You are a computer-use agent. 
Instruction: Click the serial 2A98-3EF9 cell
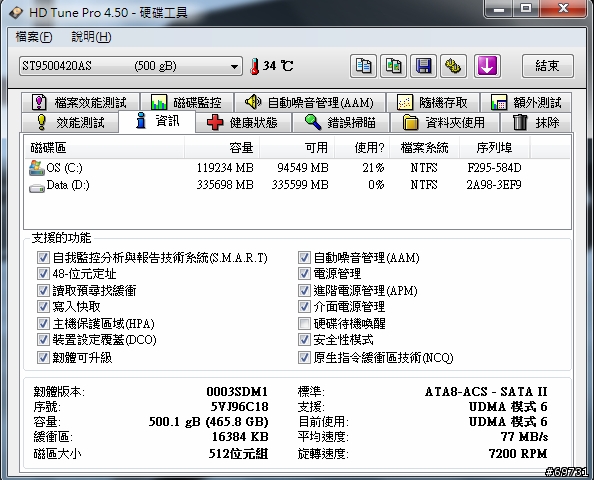494,185
